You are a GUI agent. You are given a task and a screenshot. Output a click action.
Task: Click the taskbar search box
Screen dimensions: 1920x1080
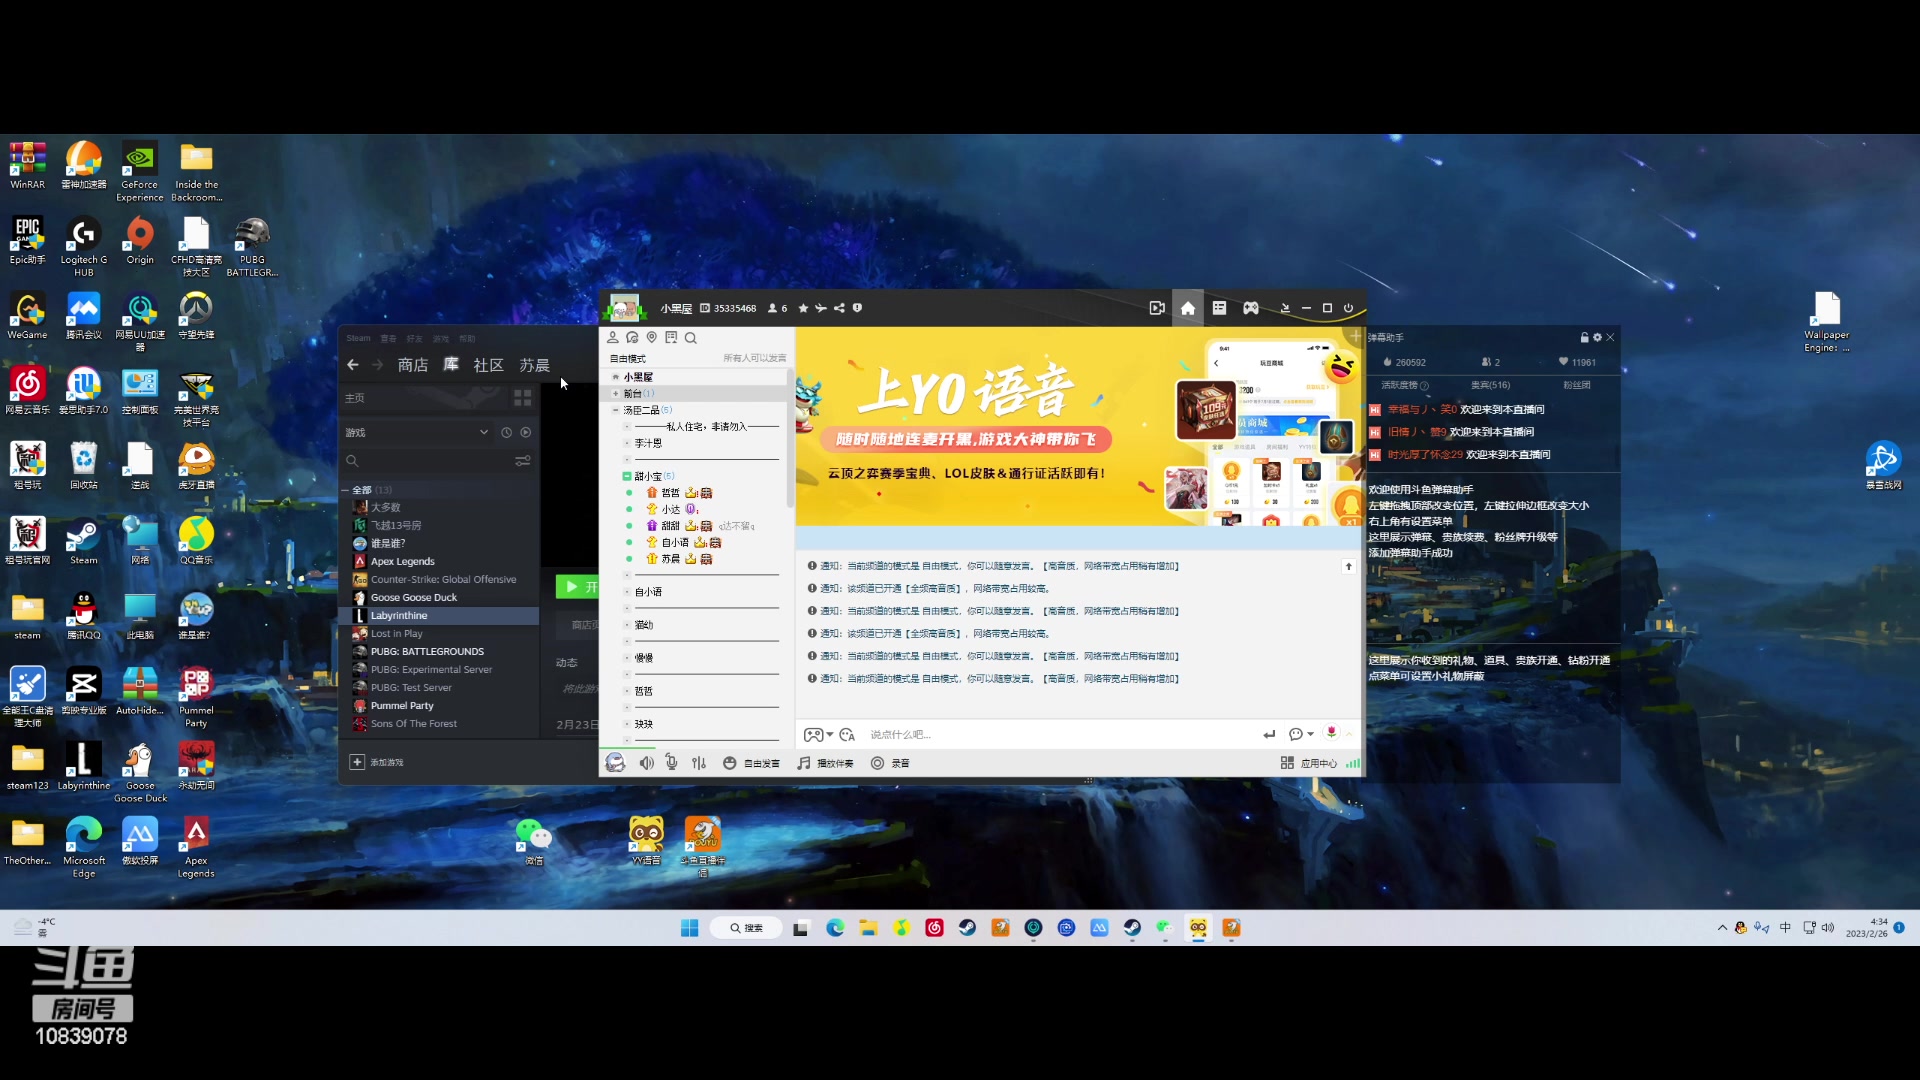pyautogui.click(x=746, y=928)
